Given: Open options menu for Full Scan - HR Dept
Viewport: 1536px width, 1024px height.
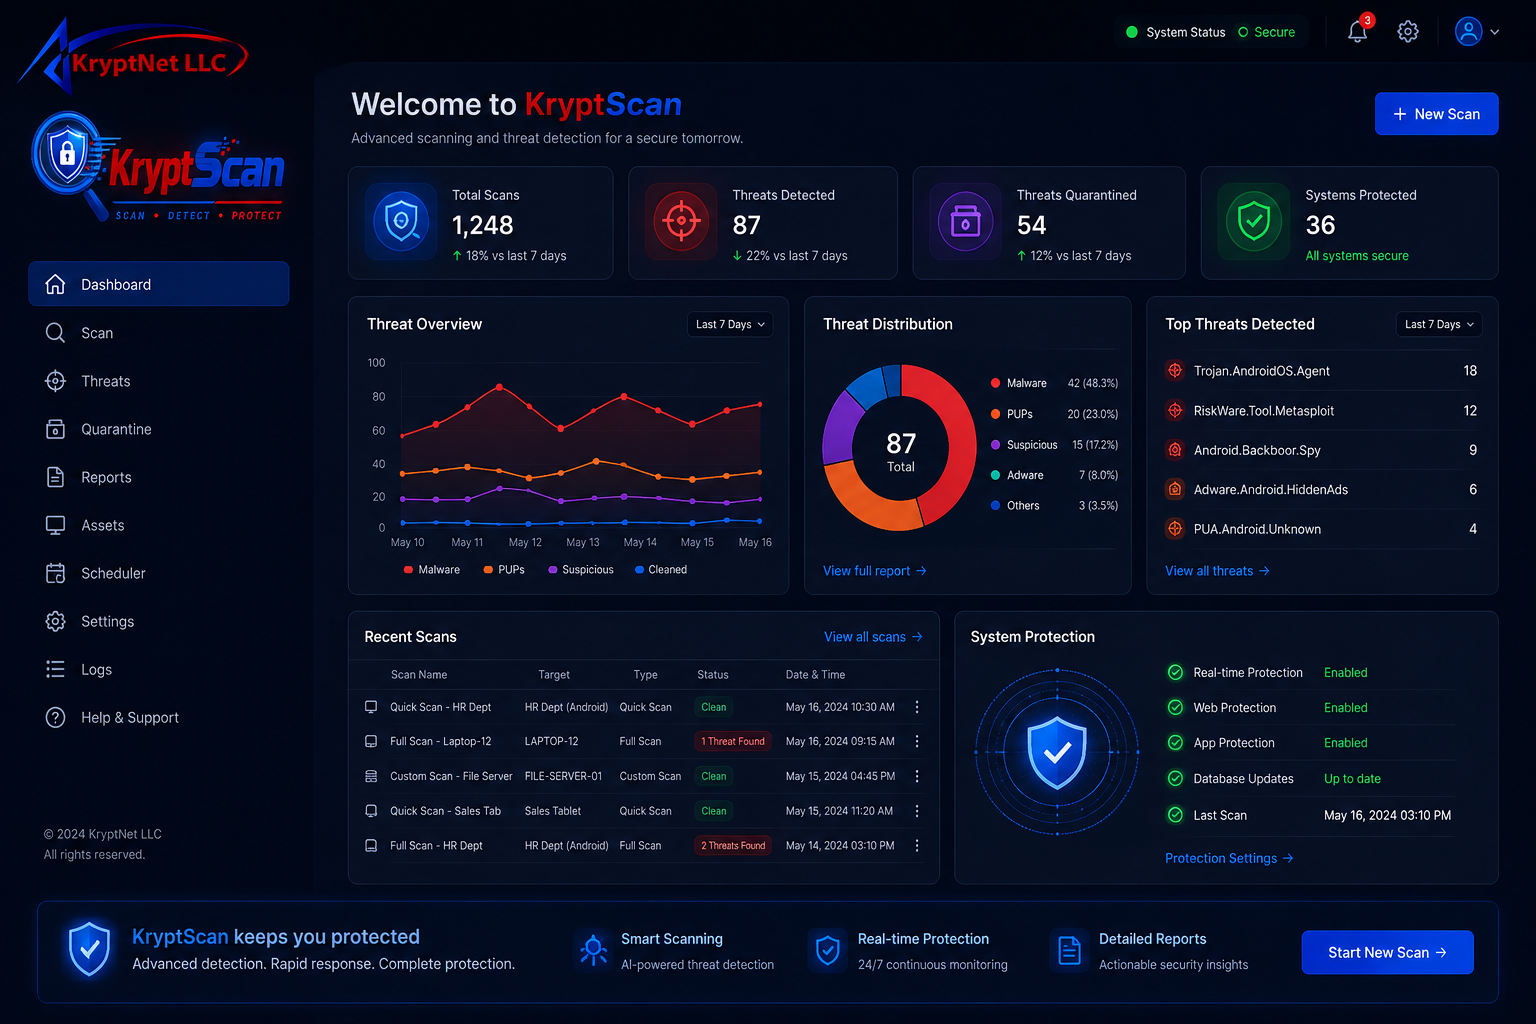Looking at the screenshot, I should 917,845.
